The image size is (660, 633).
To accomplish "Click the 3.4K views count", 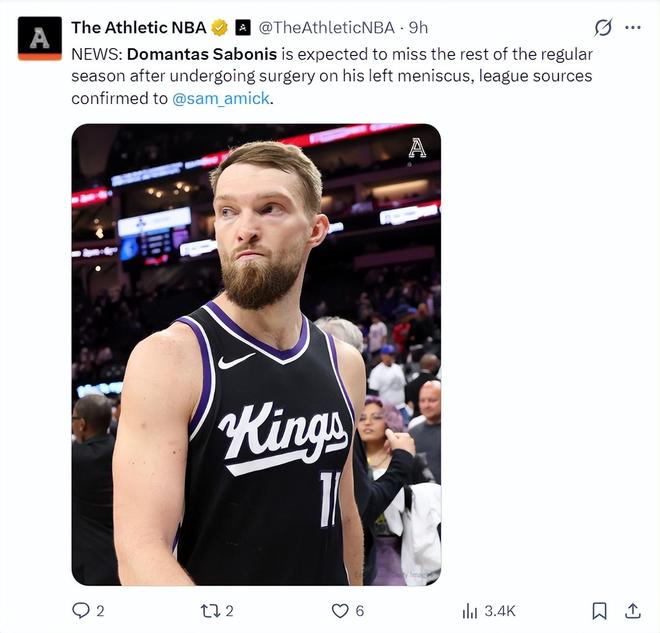I will (x=501, y=610).
